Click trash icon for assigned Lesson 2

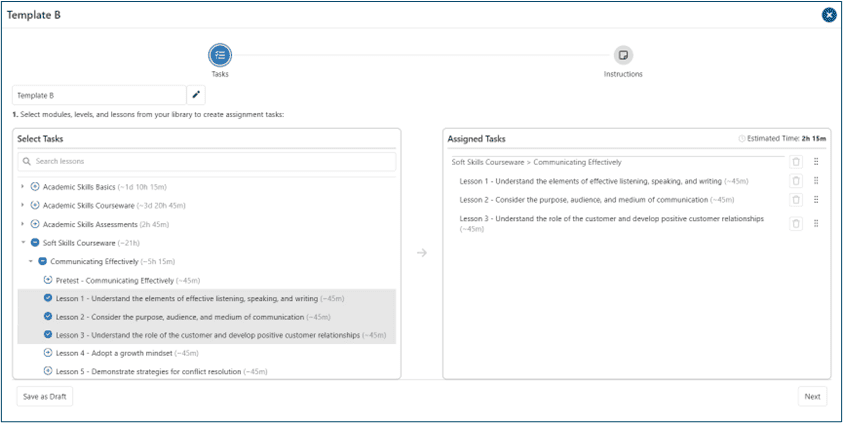pyautogui.click(x=796, y=200)
